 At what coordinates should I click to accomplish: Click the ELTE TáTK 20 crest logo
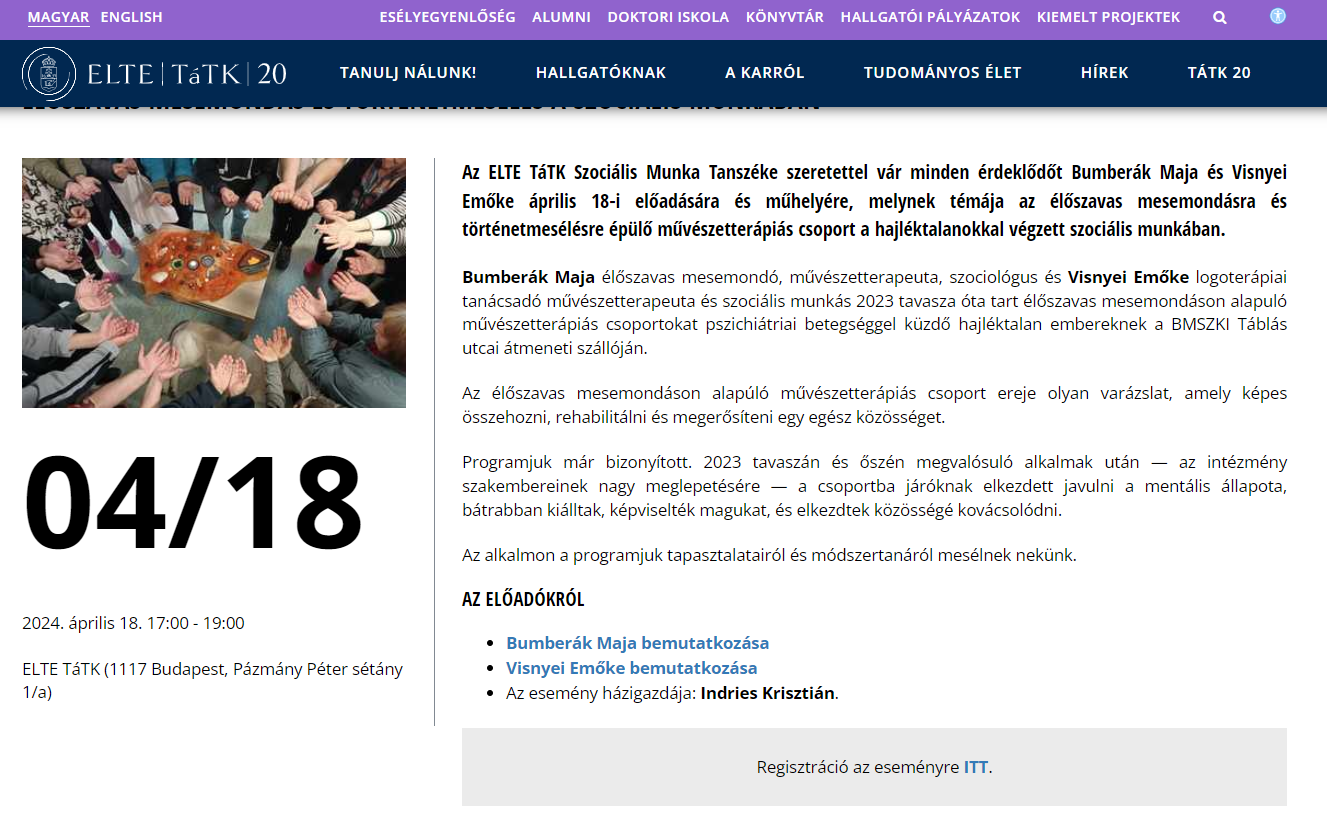[x=155, y=73]
